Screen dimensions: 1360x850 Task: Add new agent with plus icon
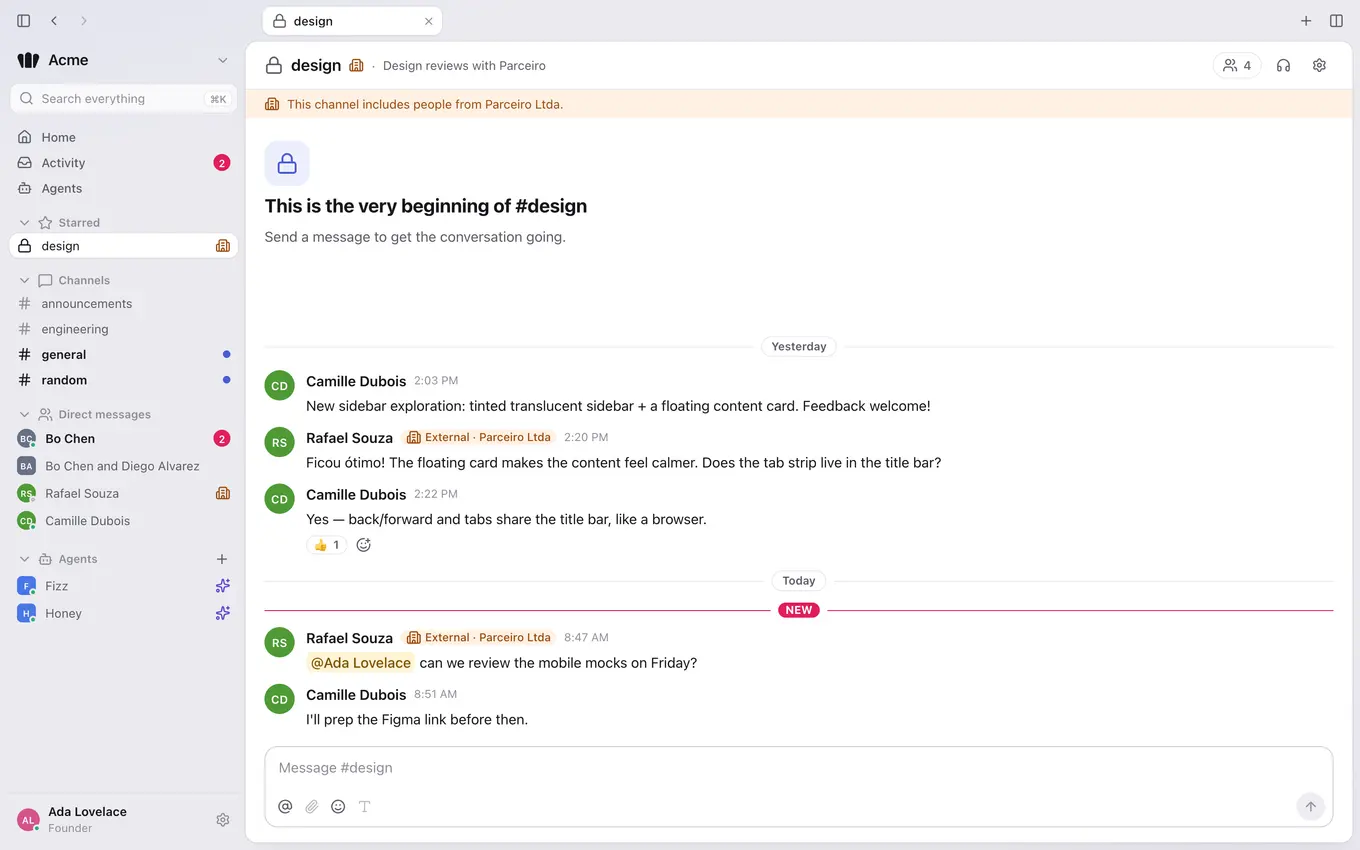pos(222,559)
